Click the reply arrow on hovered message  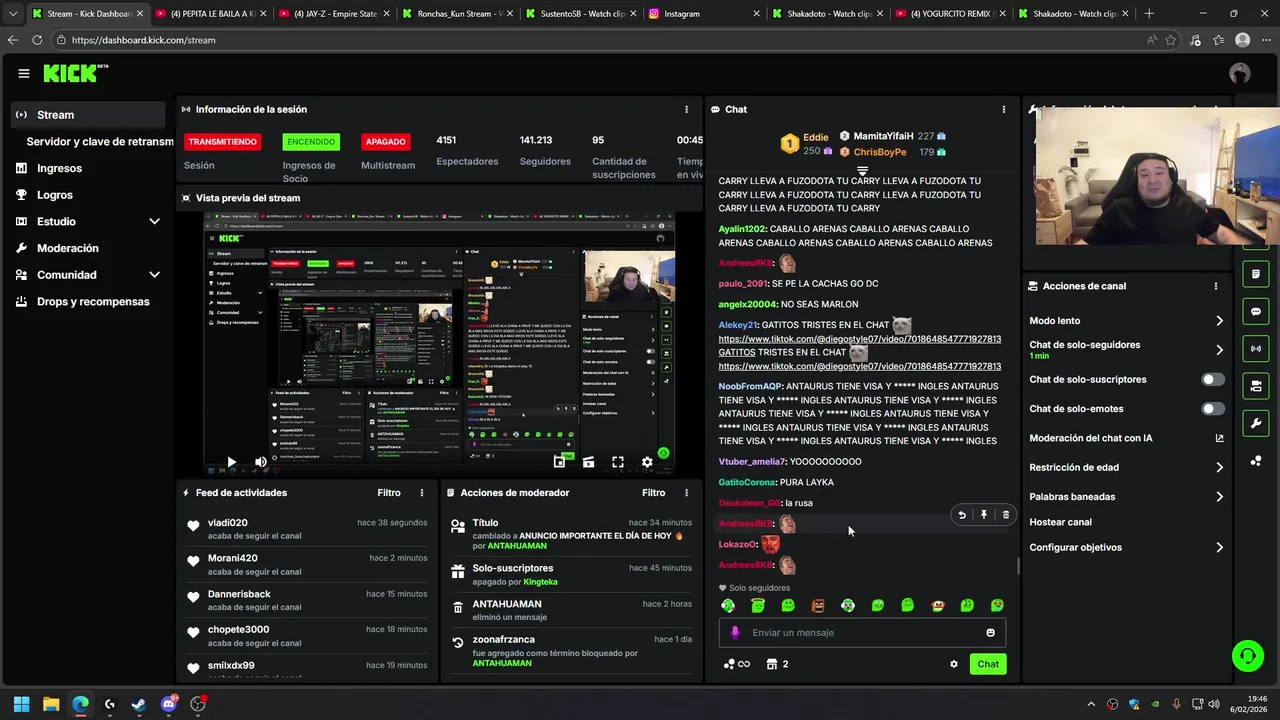click(x=962, y=515)
